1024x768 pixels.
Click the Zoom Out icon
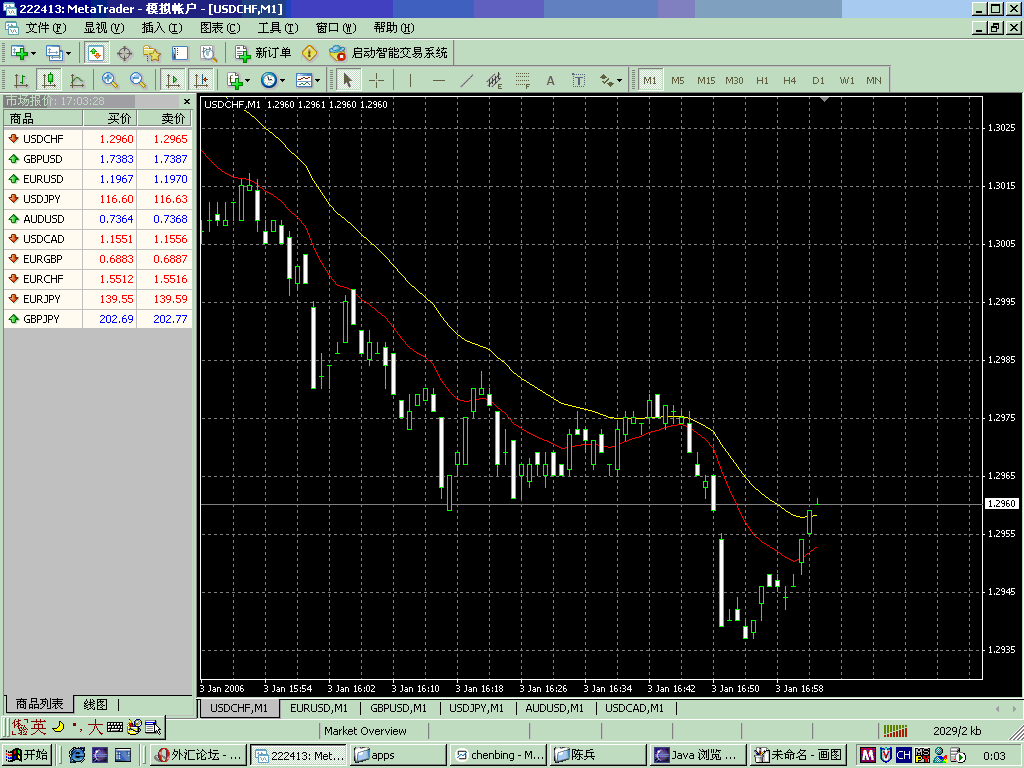pyautogui.click(x=136, y=79)
